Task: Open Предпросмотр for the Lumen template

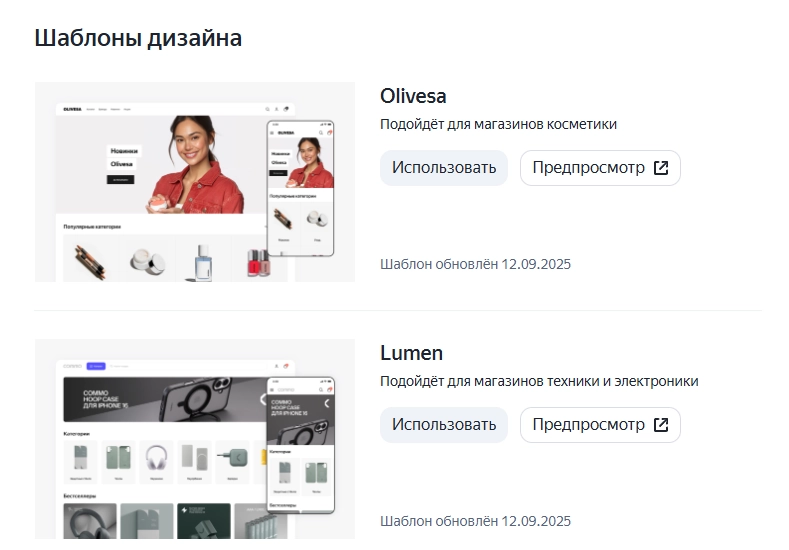Action: [600, 425]
